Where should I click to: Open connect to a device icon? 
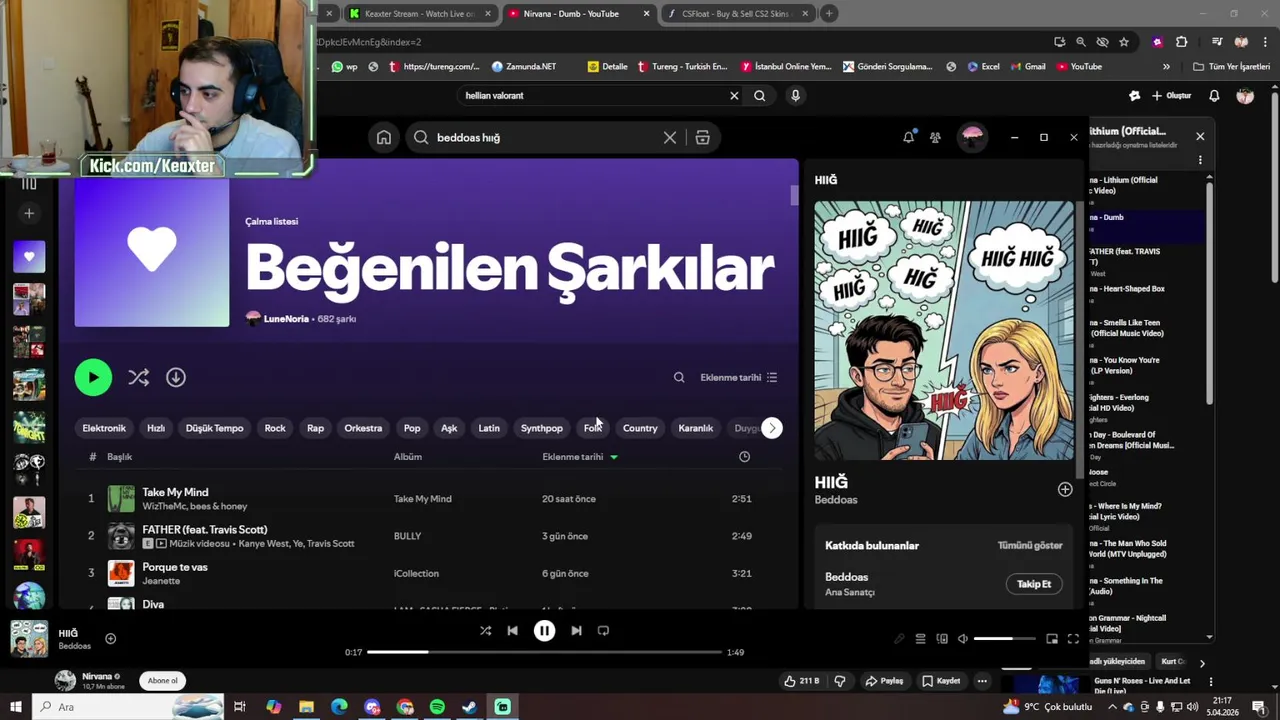click(x=942, y=639)
